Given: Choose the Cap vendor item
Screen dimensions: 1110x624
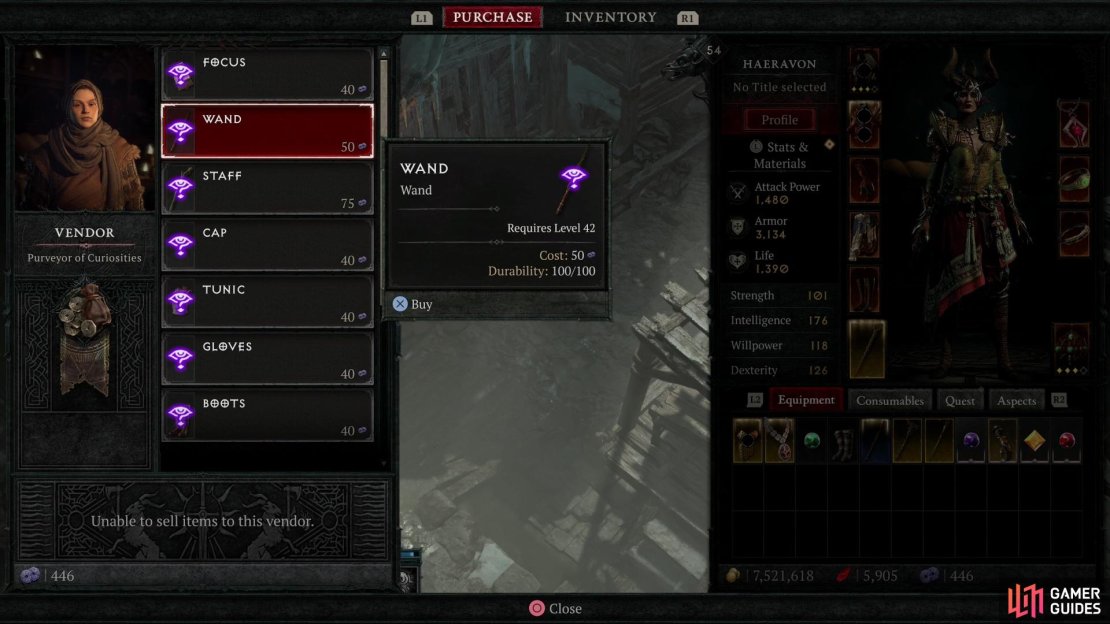Looking at the screenshot, I should (x=267, y=245).
